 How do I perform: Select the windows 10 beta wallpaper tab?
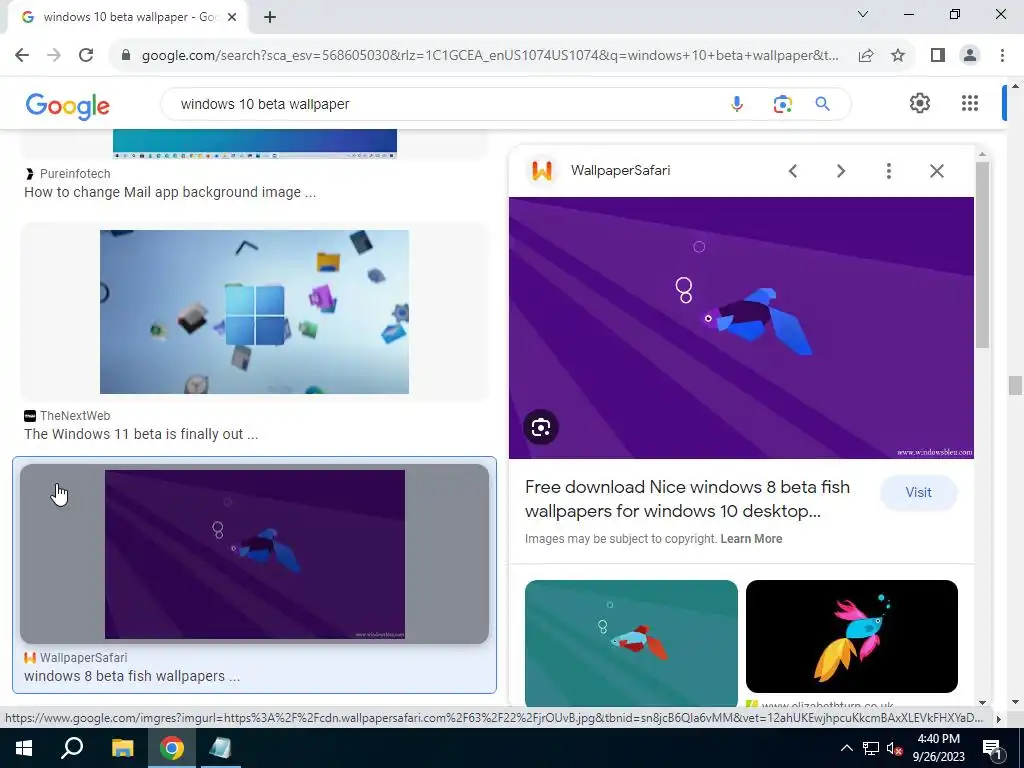pyautogui.click(x=128, y=17)
